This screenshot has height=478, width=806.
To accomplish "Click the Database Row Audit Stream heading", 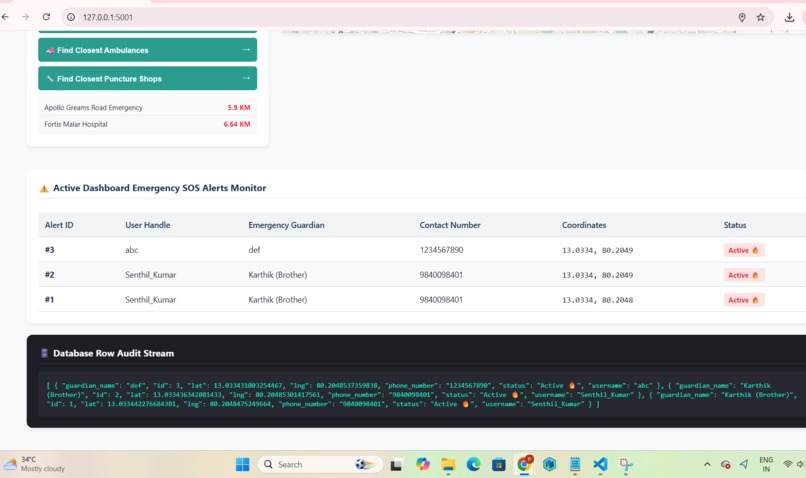I will 114,353.
